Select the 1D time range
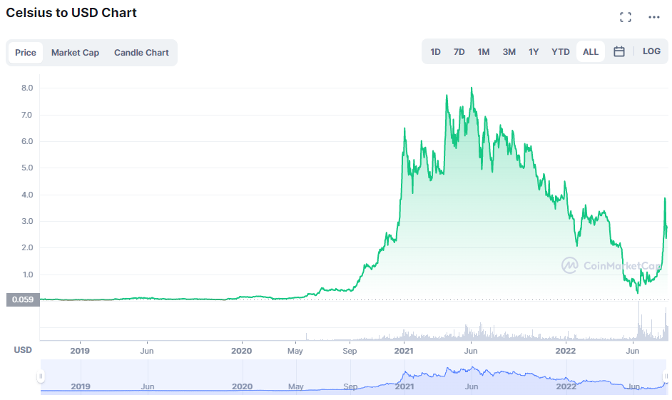Screen dimensions: 672x400 pos(435,52)
